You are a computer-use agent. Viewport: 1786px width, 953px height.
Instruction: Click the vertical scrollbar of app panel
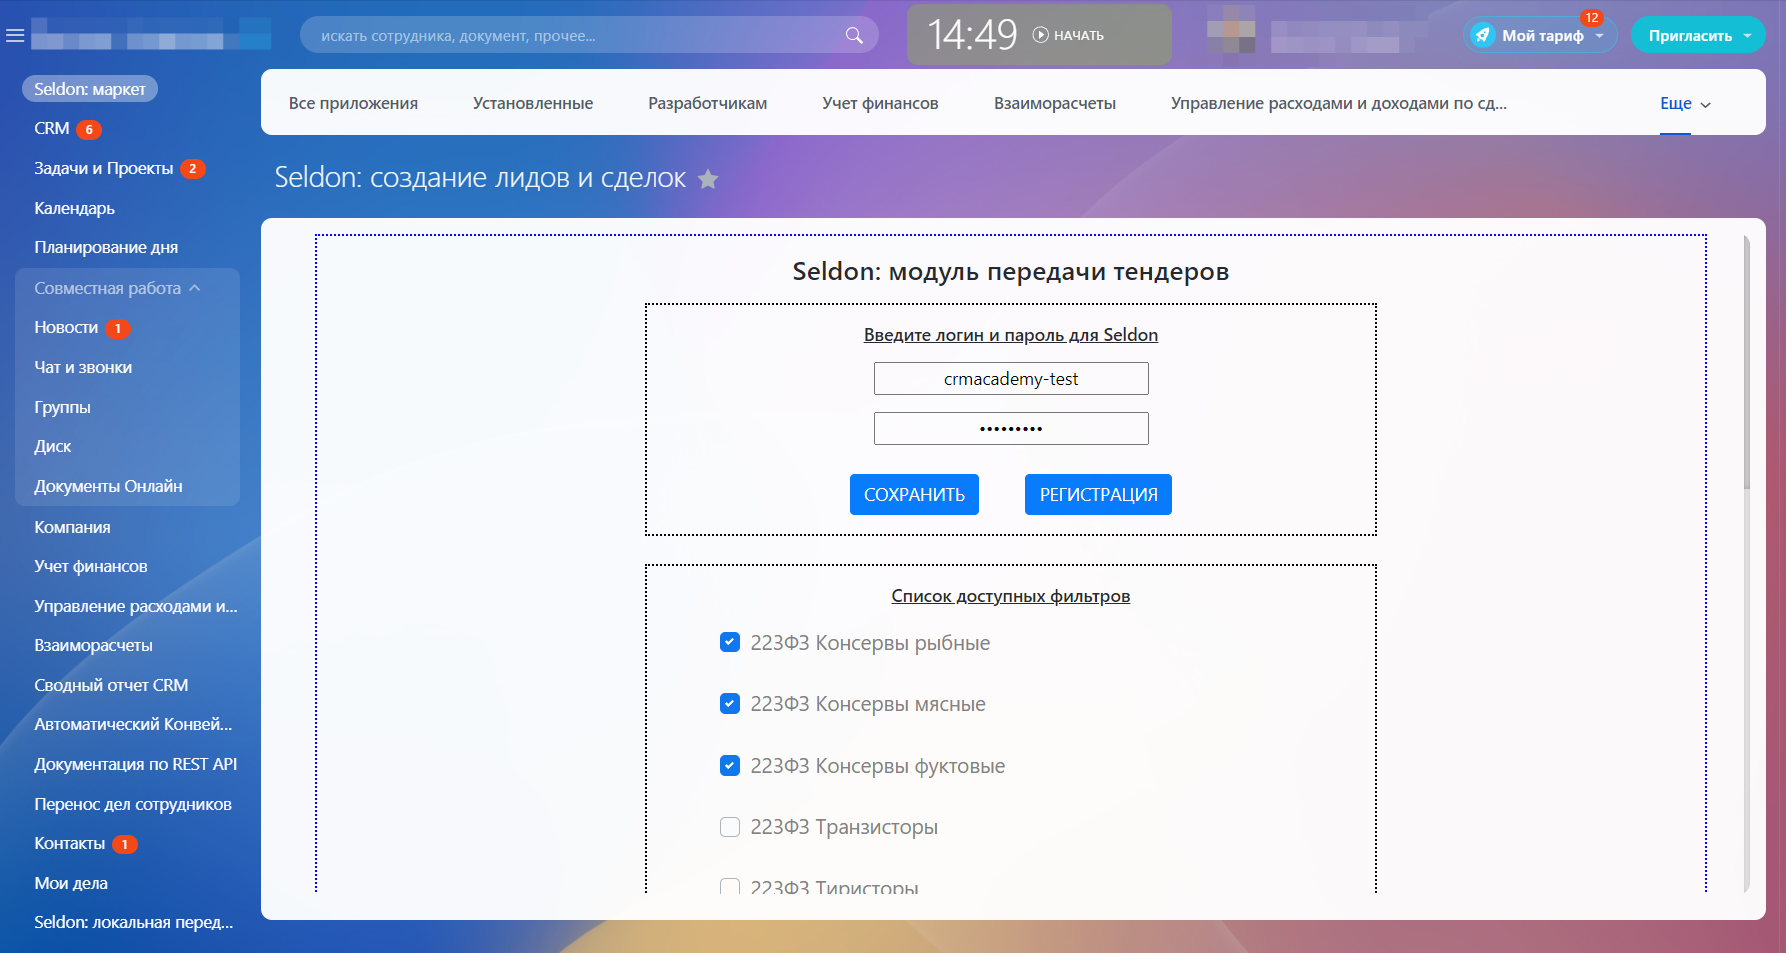pos(1746,400)
